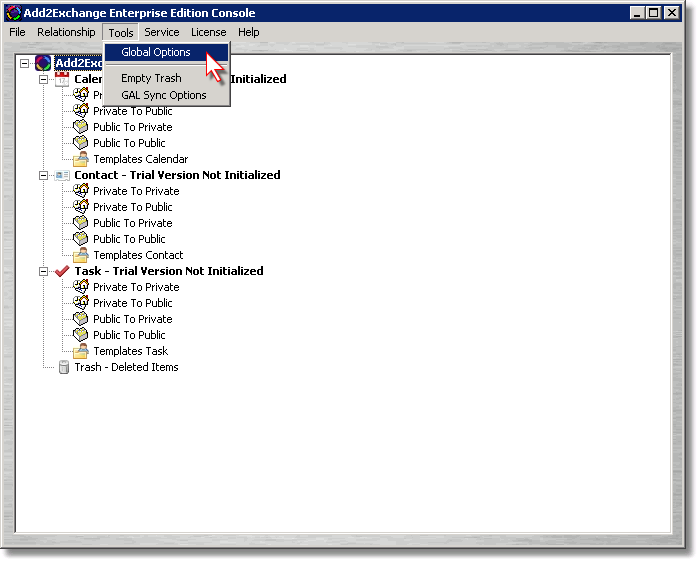The width and height of the screenshot is (698, 561).
Task: Choose Global Options from Tools menu
Action: (166, 52)
